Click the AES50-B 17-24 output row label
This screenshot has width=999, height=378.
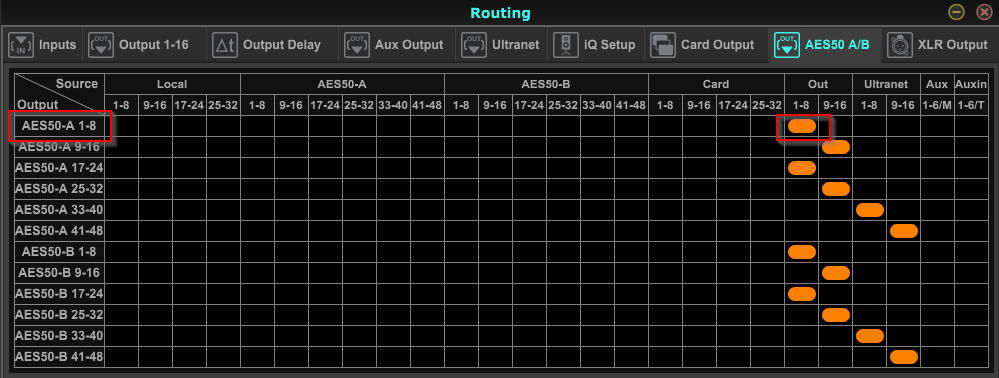(59, 294)
